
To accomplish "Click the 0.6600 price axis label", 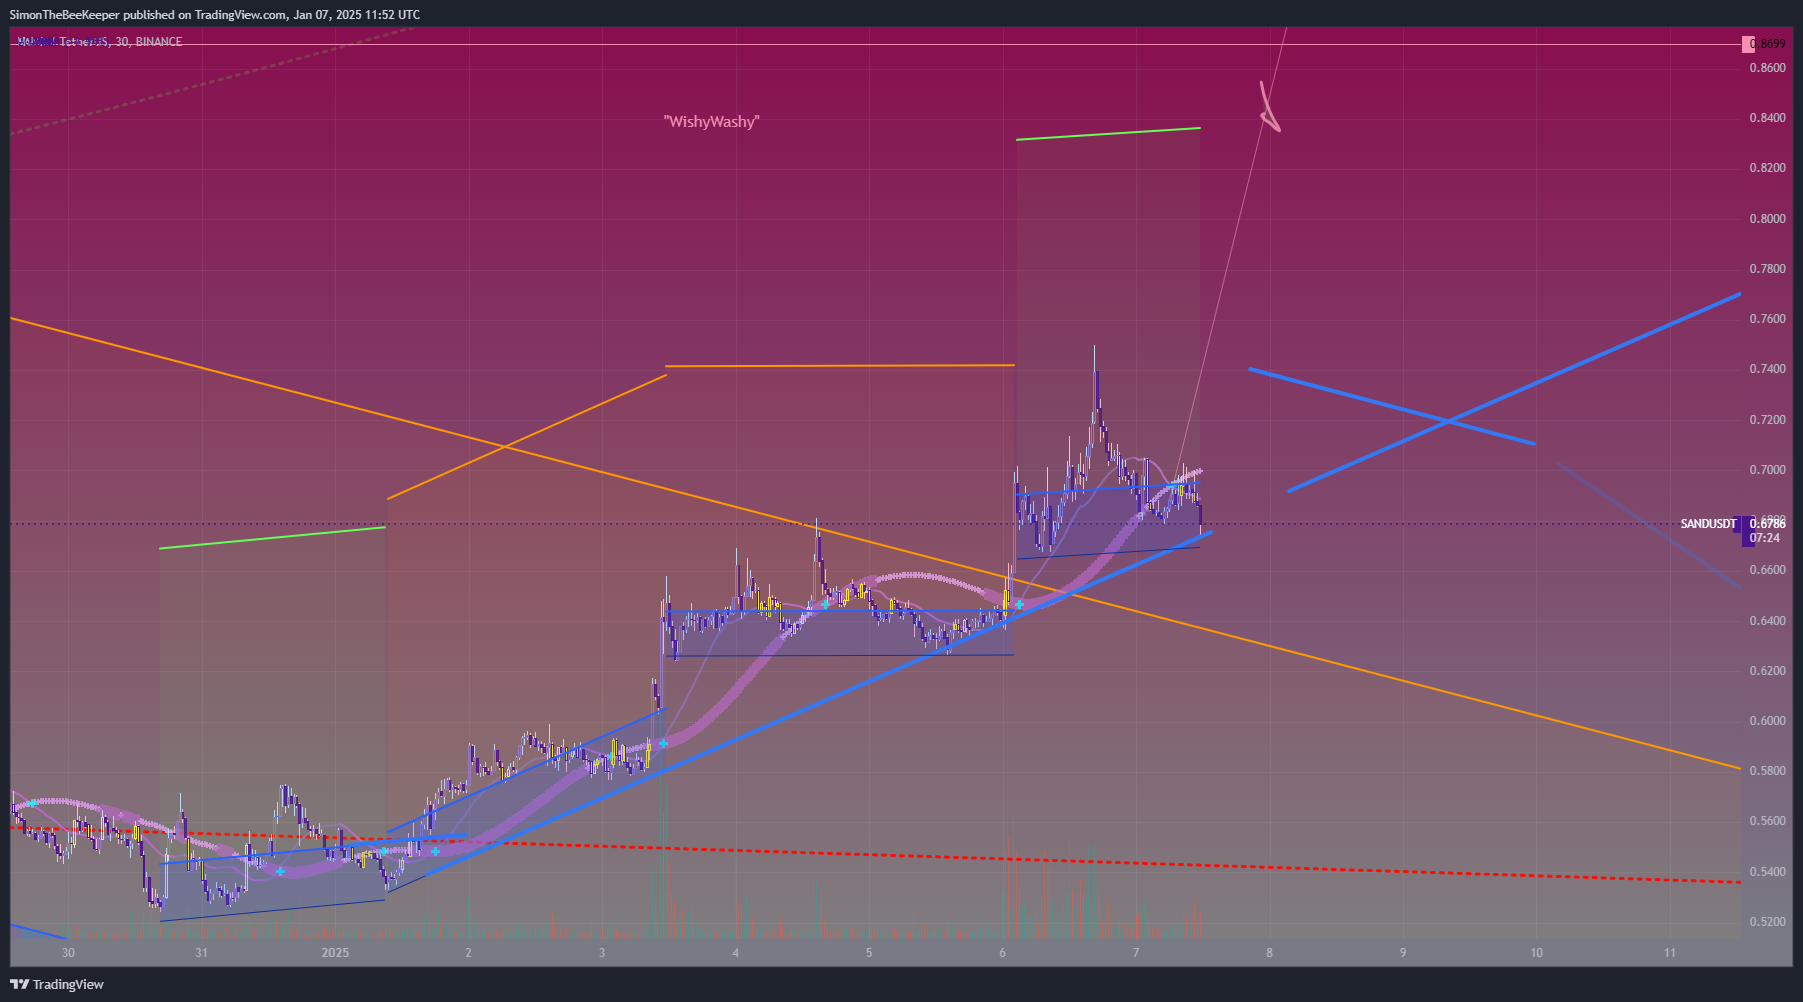I will [x=1767, y=570].
